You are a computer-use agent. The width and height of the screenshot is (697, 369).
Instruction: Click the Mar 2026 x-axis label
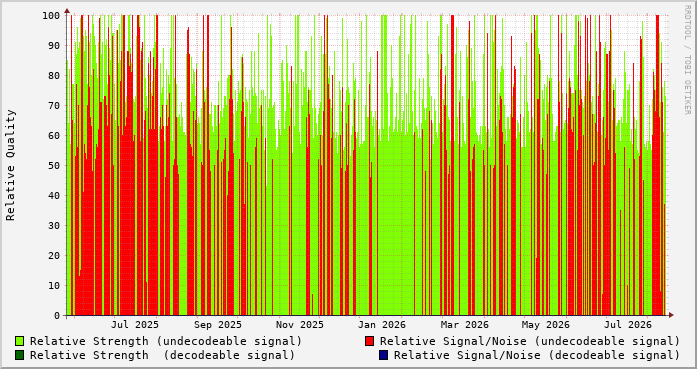coord(465,325)
